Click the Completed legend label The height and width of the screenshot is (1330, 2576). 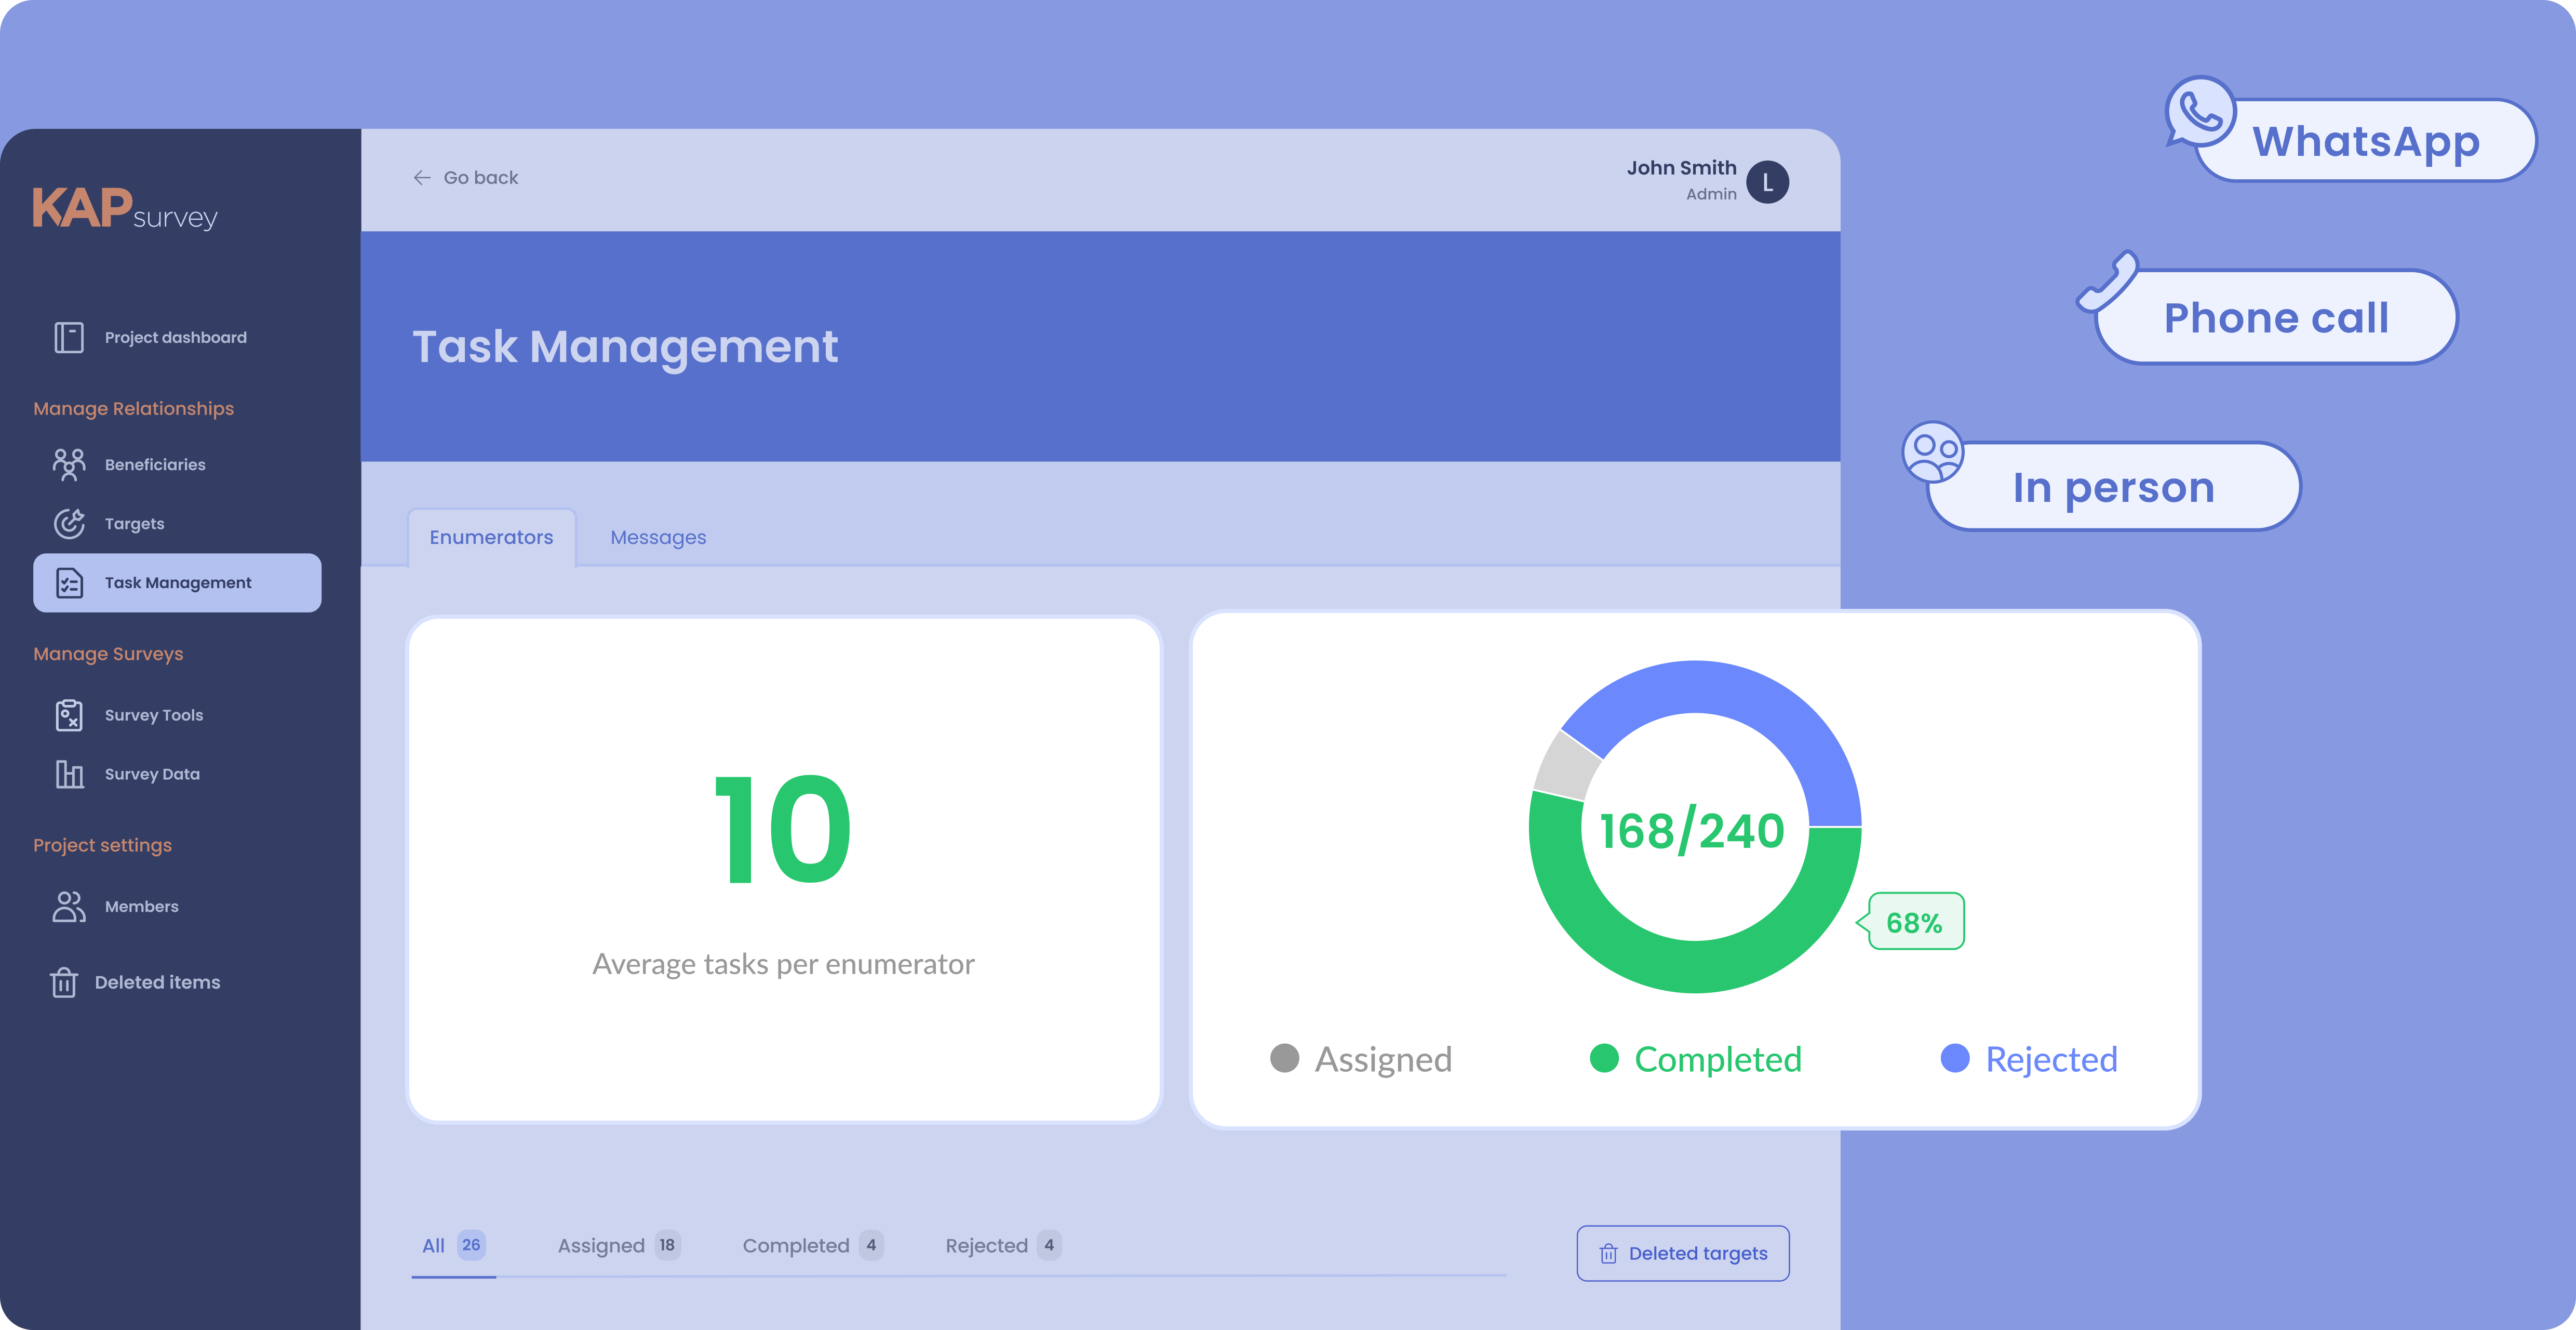click(x=1718, y=1060)
